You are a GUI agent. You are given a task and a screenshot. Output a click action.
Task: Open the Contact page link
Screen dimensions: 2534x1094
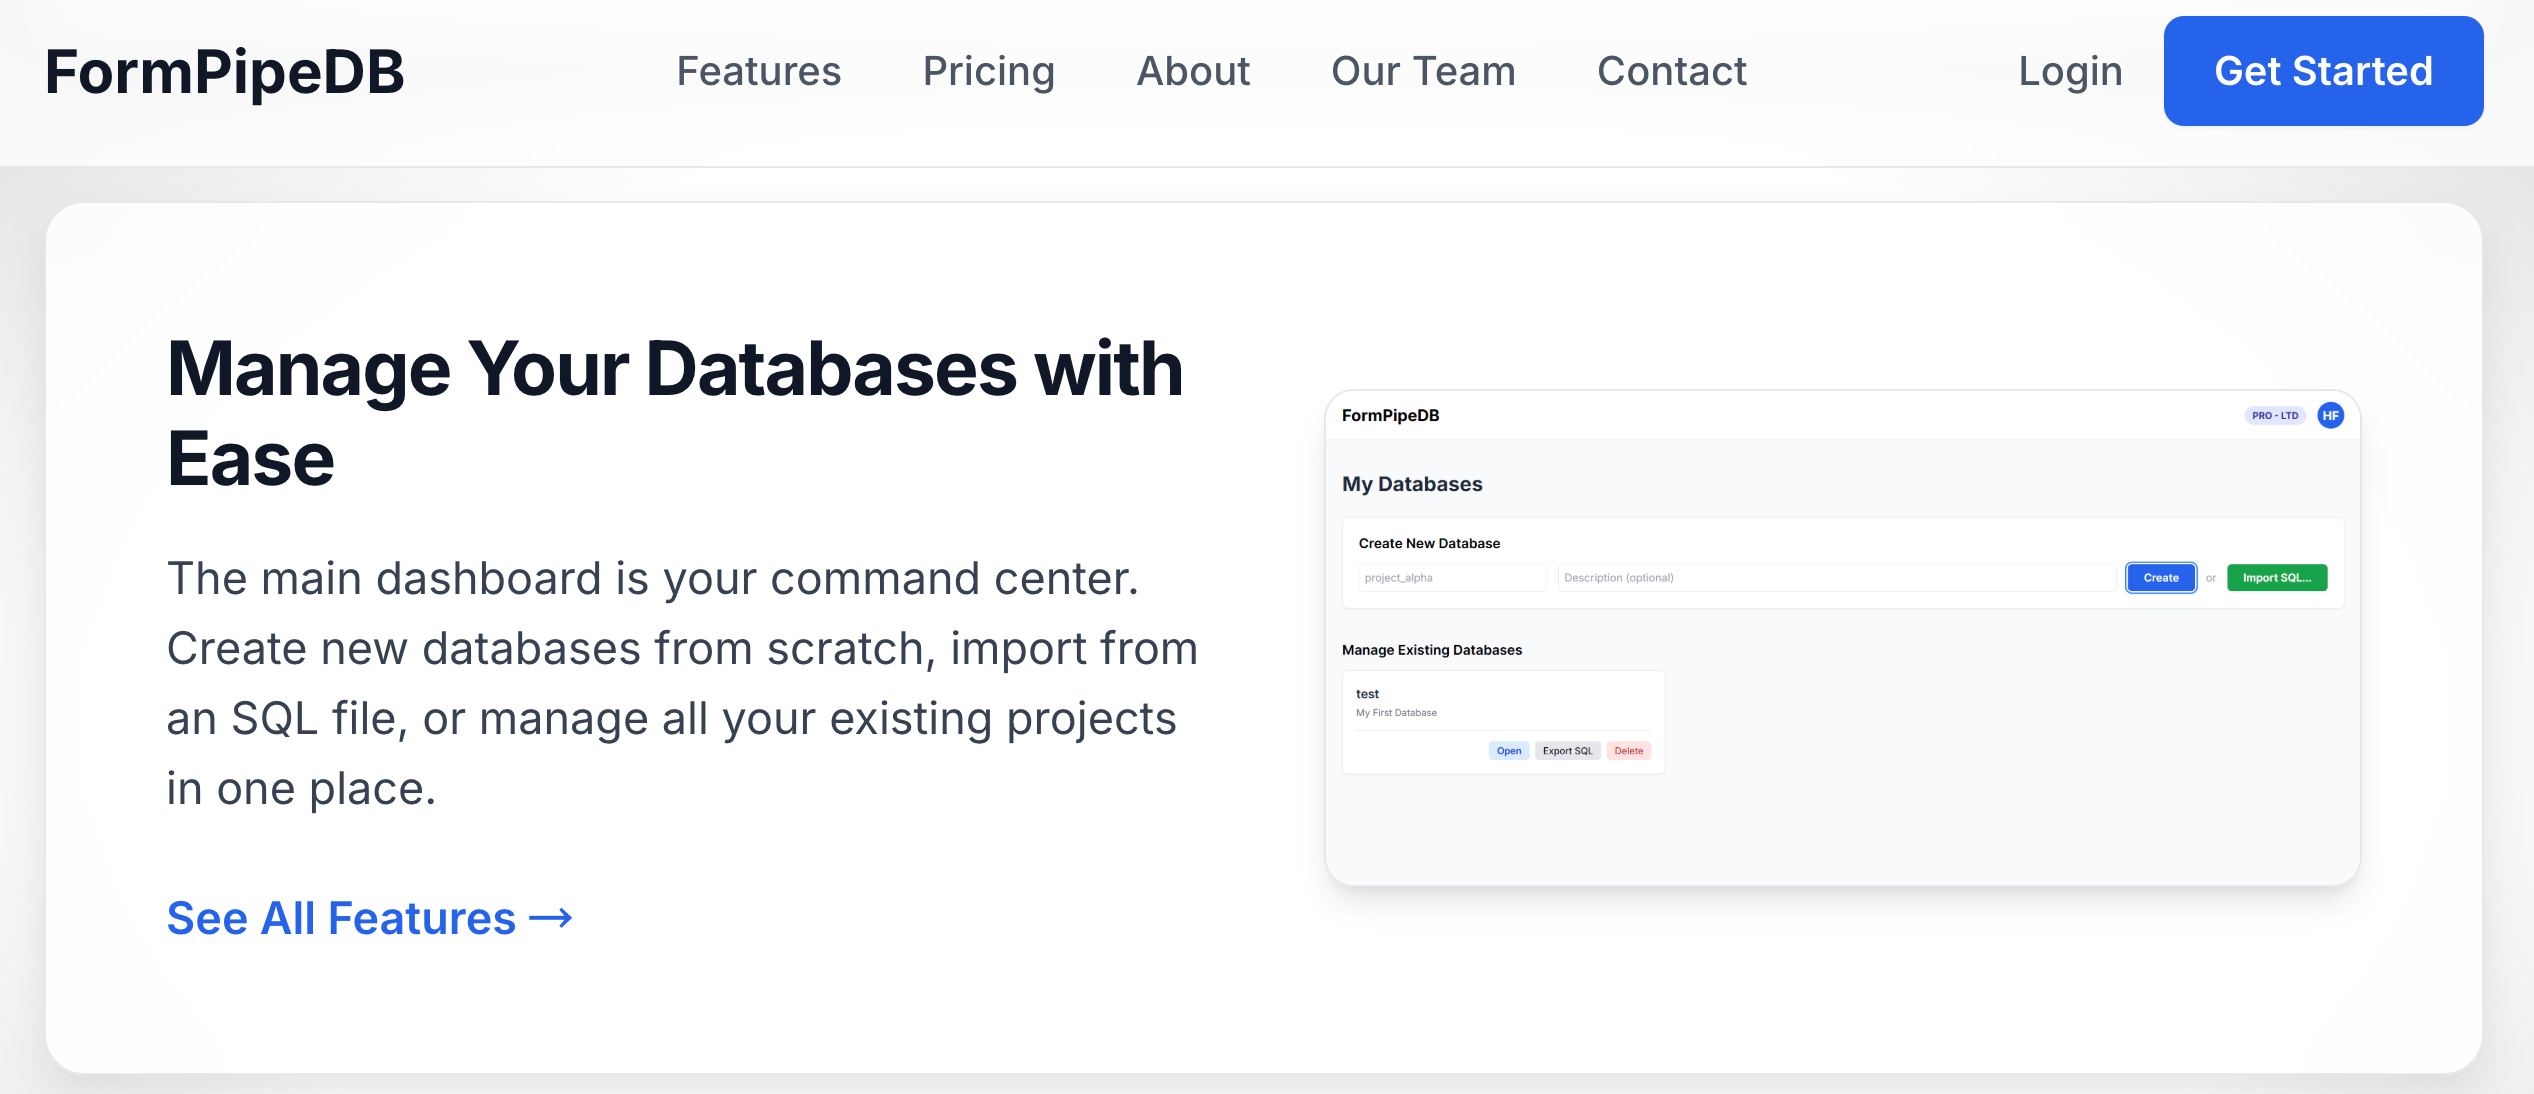click(1671, 72)
